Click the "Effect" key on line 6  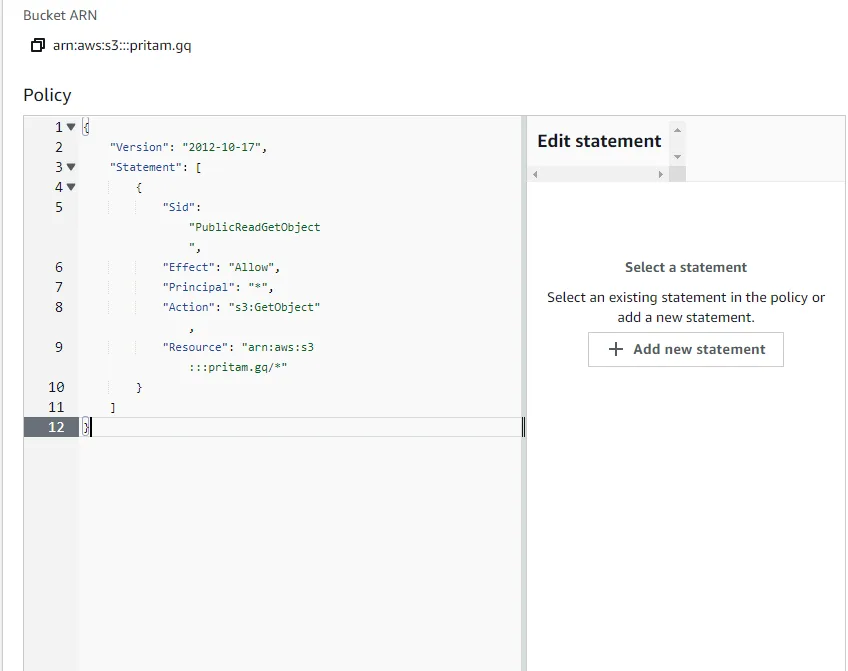click(189, 267)
